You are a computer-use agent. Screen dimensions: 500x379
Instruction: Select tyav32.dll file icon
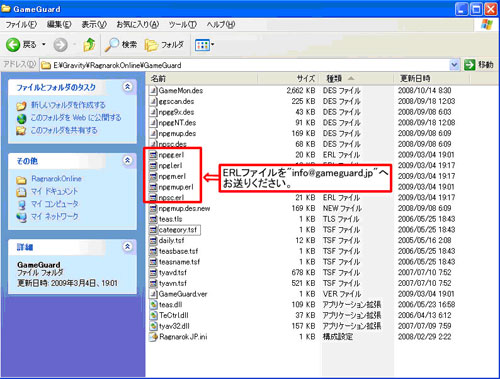pyautogui.click(x=153, y=326)
